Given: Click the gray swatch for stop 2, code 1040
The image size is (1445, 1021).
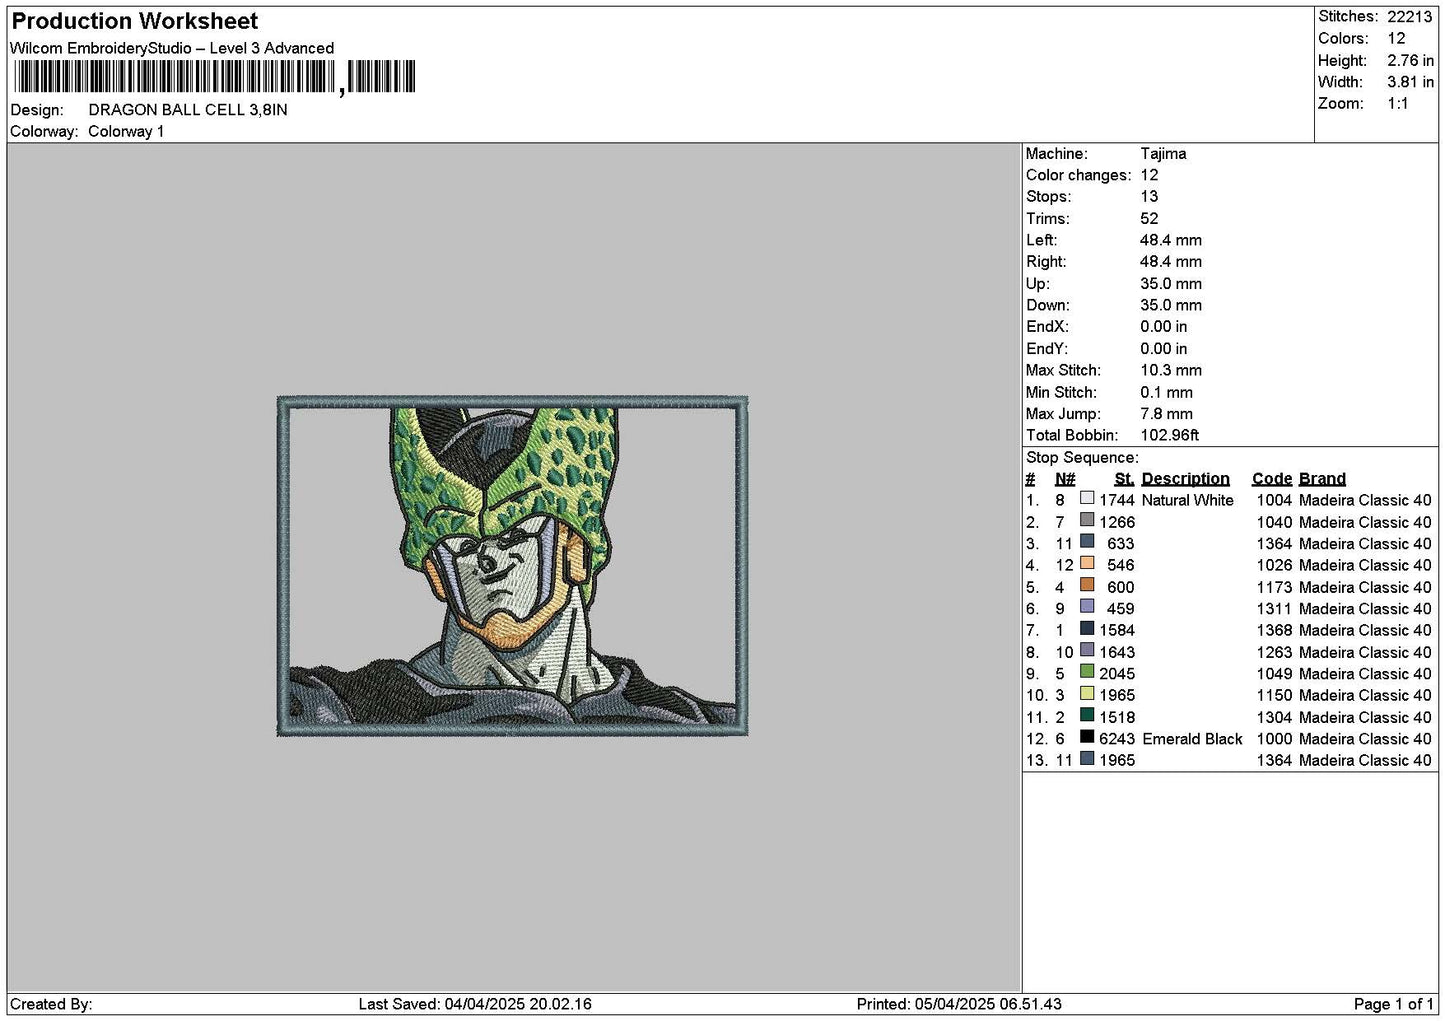Looking at the screenshot, I should 1087,520.
